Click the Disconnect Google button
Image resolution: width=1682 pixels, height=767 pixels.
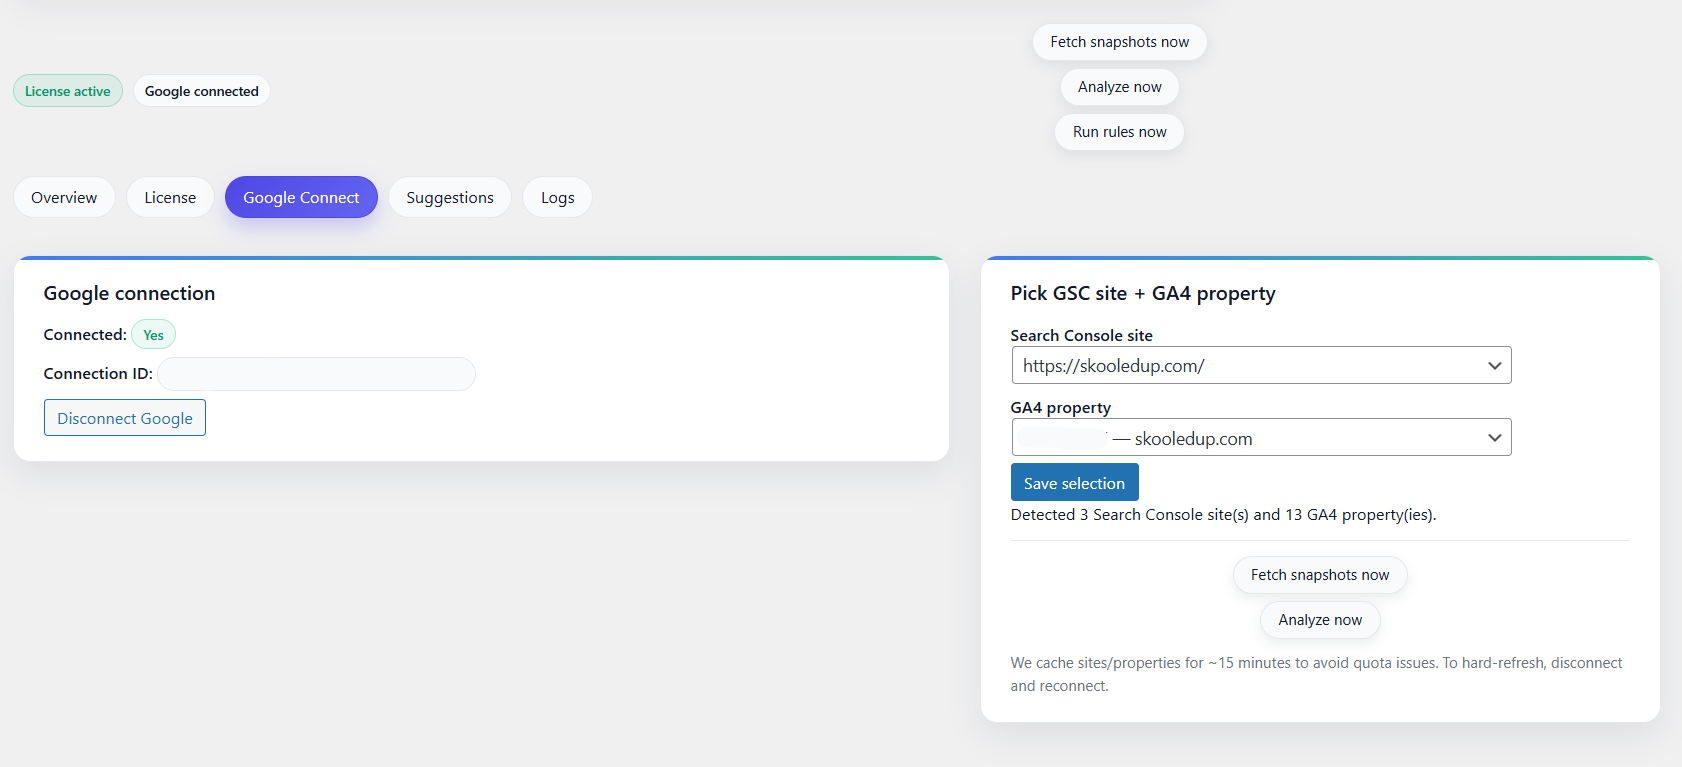point(125,418)
